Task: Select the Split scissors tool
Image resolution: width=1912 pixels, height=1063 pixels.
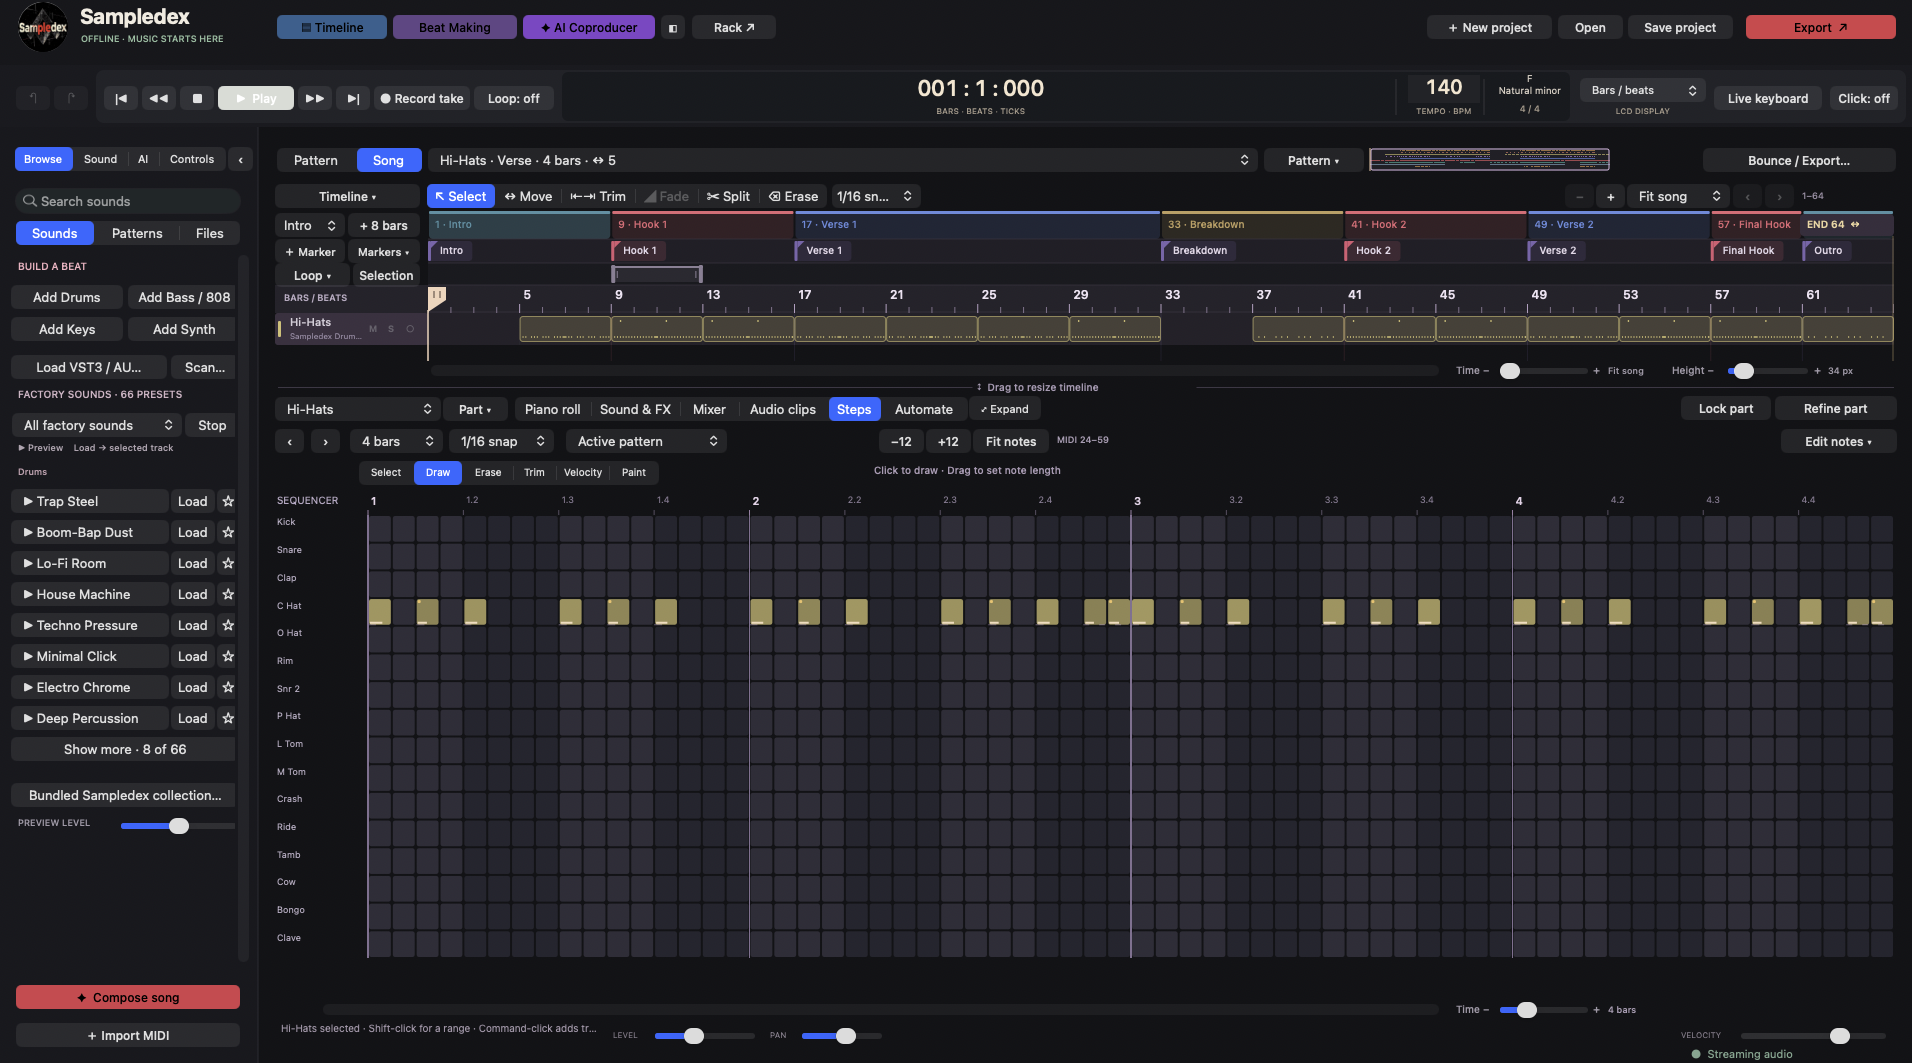Action: coord(728,196)
